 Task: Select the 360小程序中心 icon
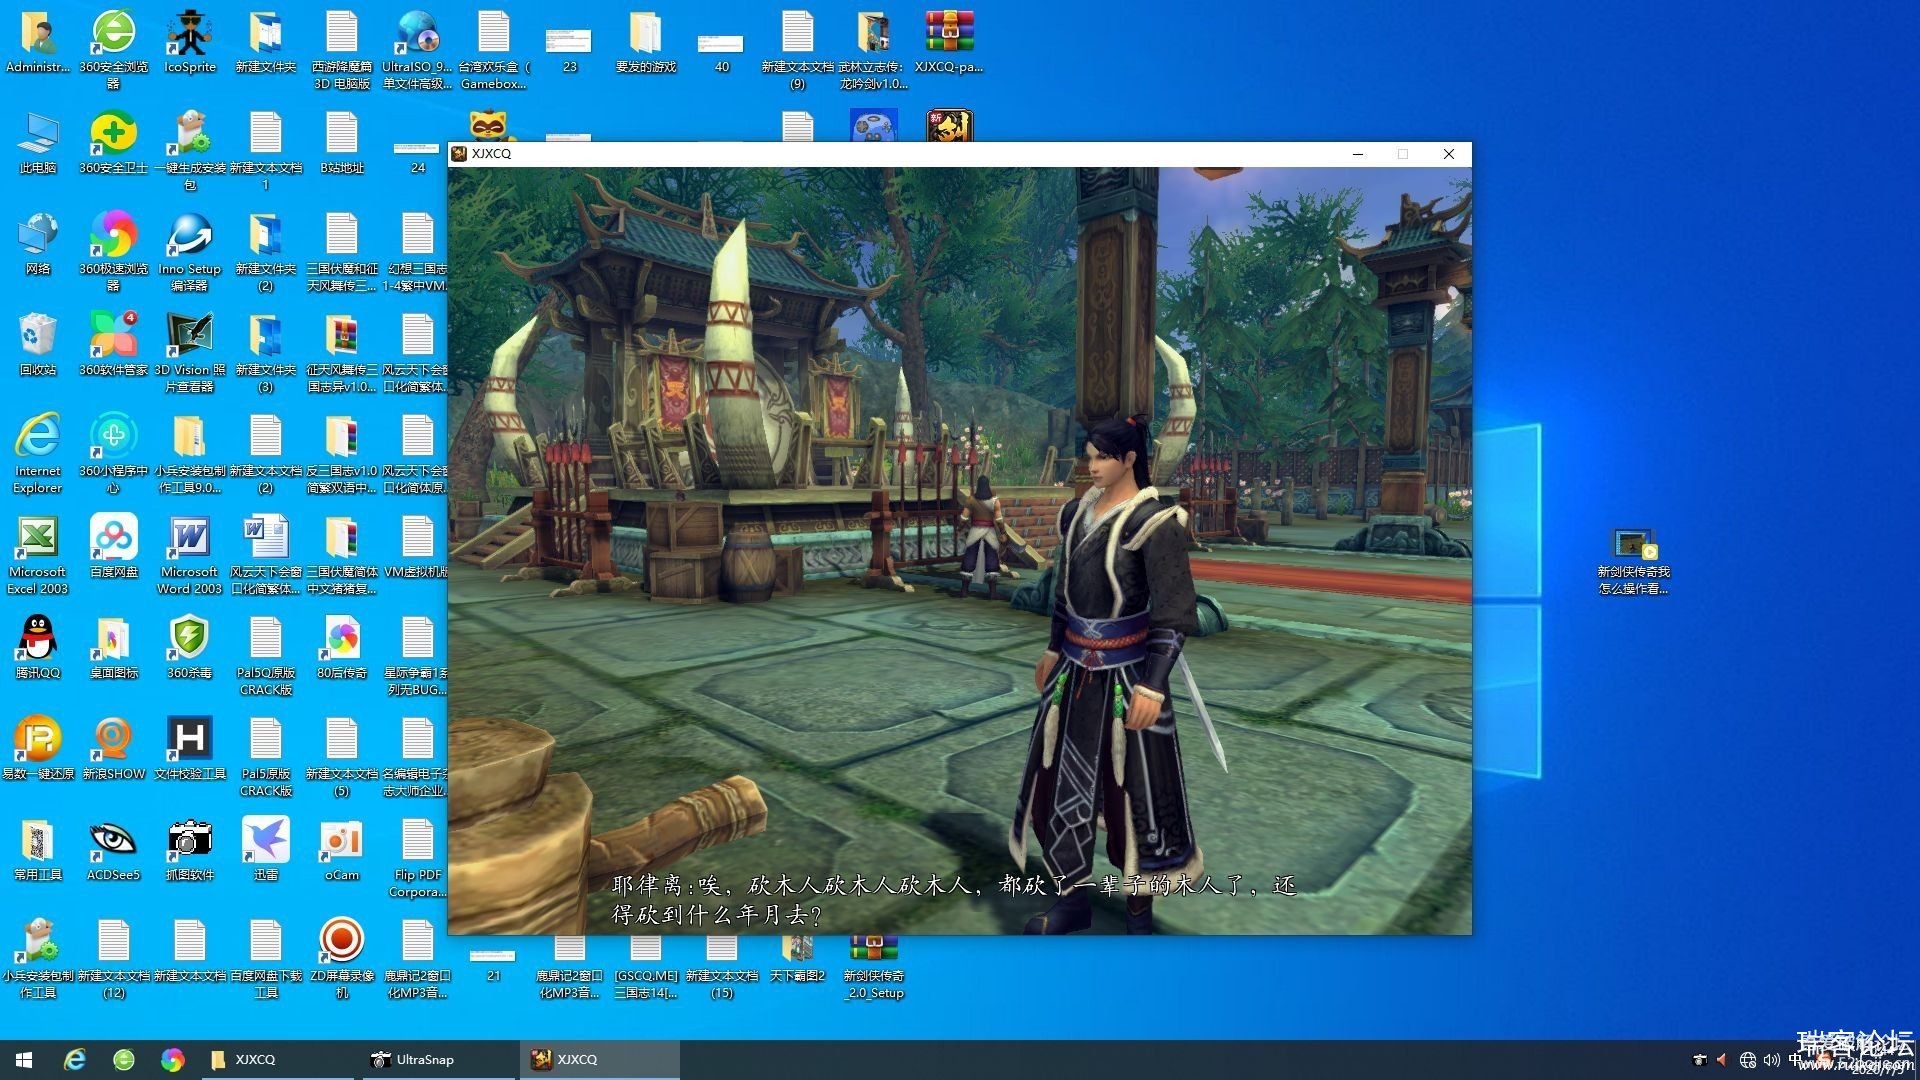click(x=114, y=452)
